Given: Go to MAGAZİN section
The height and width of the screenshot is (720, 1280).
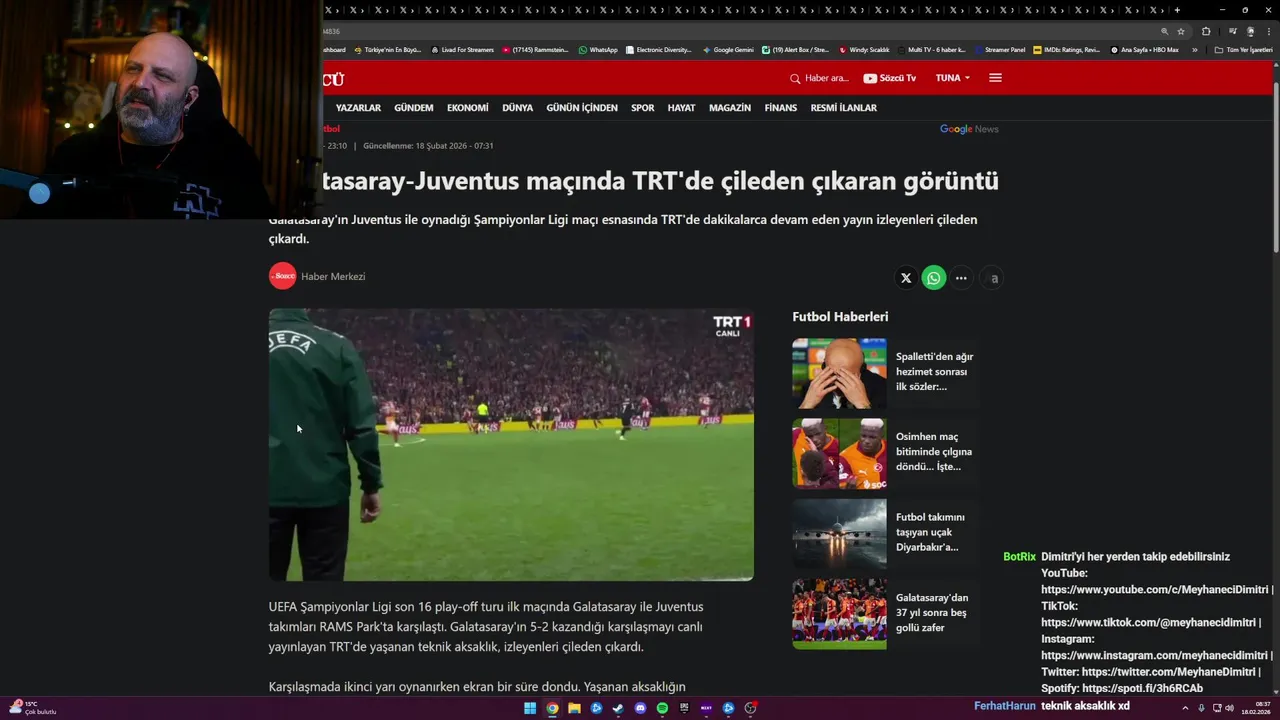Looking at the screenshot, I should click(730, 108).
